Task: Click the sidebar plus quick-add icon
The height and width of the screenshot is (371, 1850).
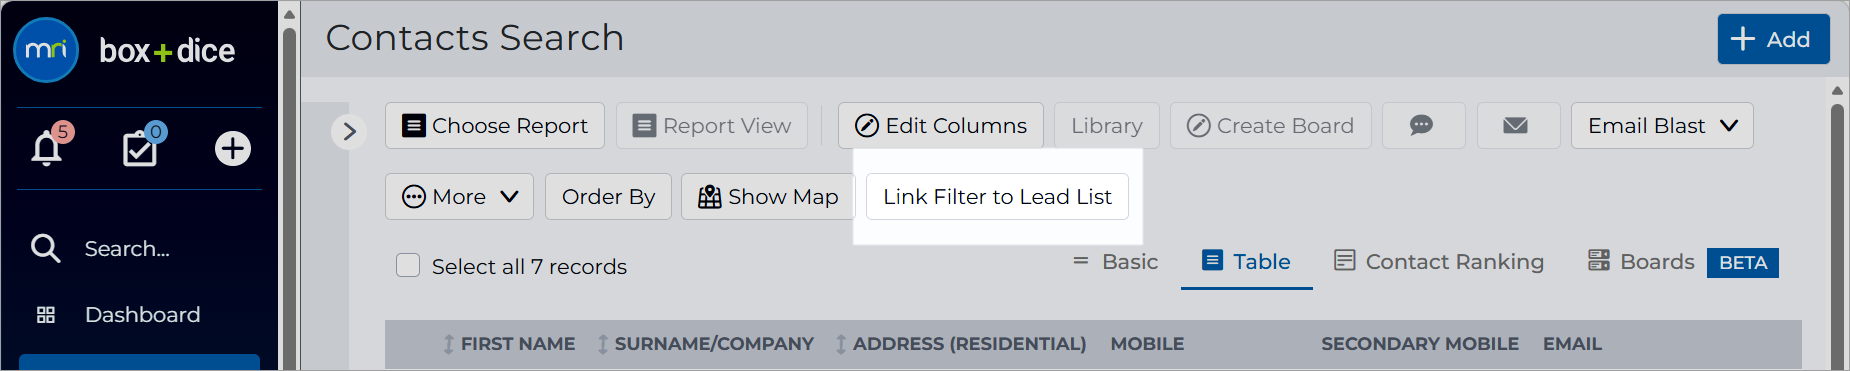Action: 233,148
